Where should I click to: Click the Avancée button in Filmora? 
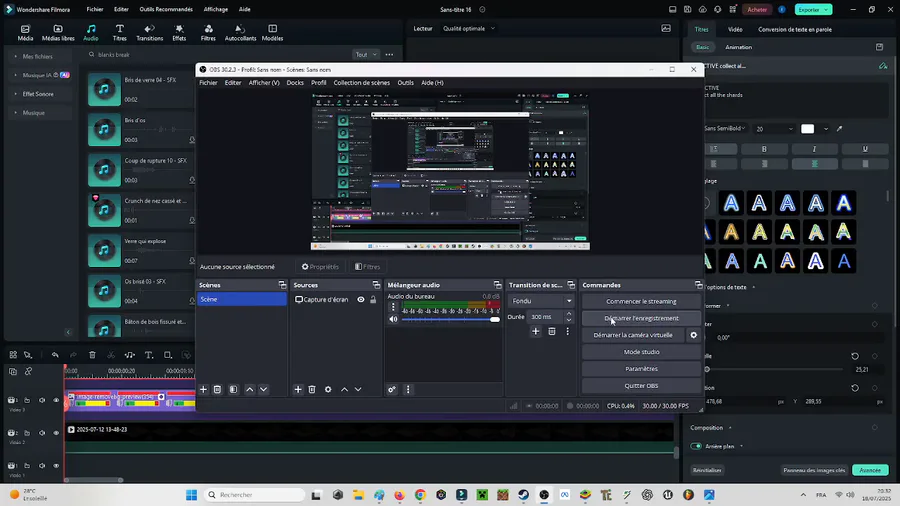870,470
